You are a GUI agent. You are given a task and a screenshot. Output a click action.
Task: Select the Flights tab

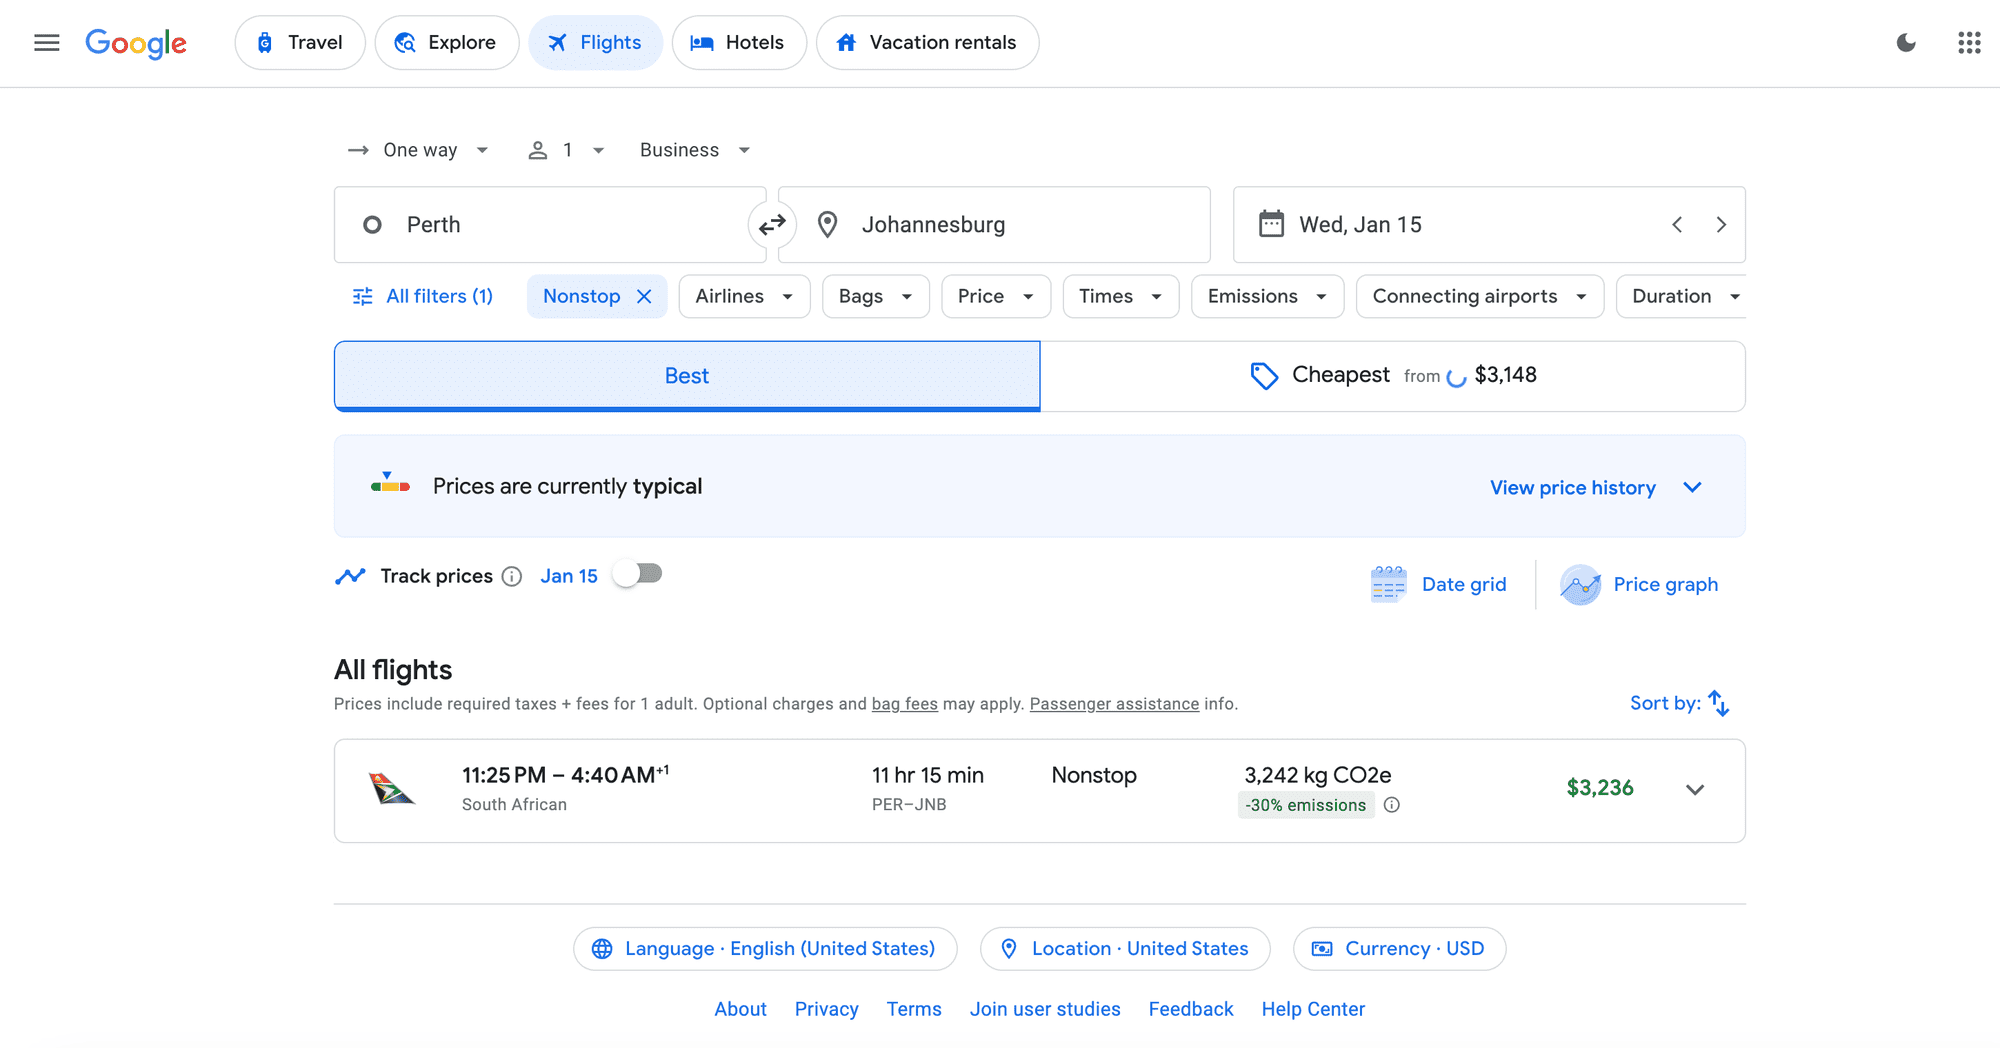coord(596,42)
